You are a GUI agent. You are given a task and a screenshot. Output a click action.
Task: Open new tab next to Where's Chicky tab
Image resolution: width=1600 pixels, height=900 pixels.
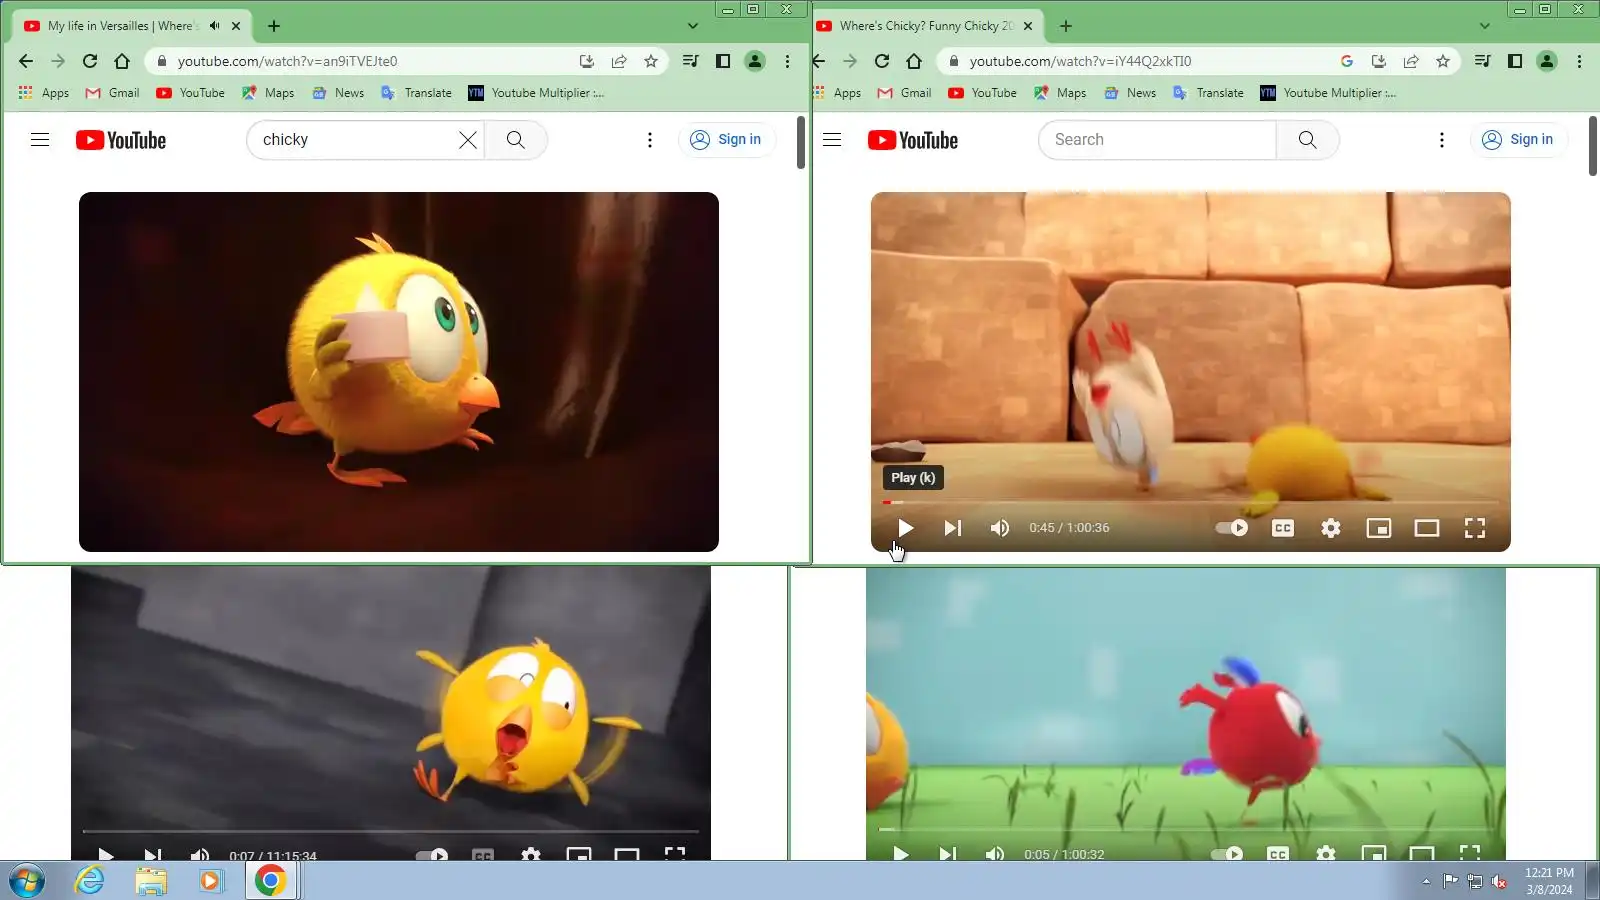1066,26
